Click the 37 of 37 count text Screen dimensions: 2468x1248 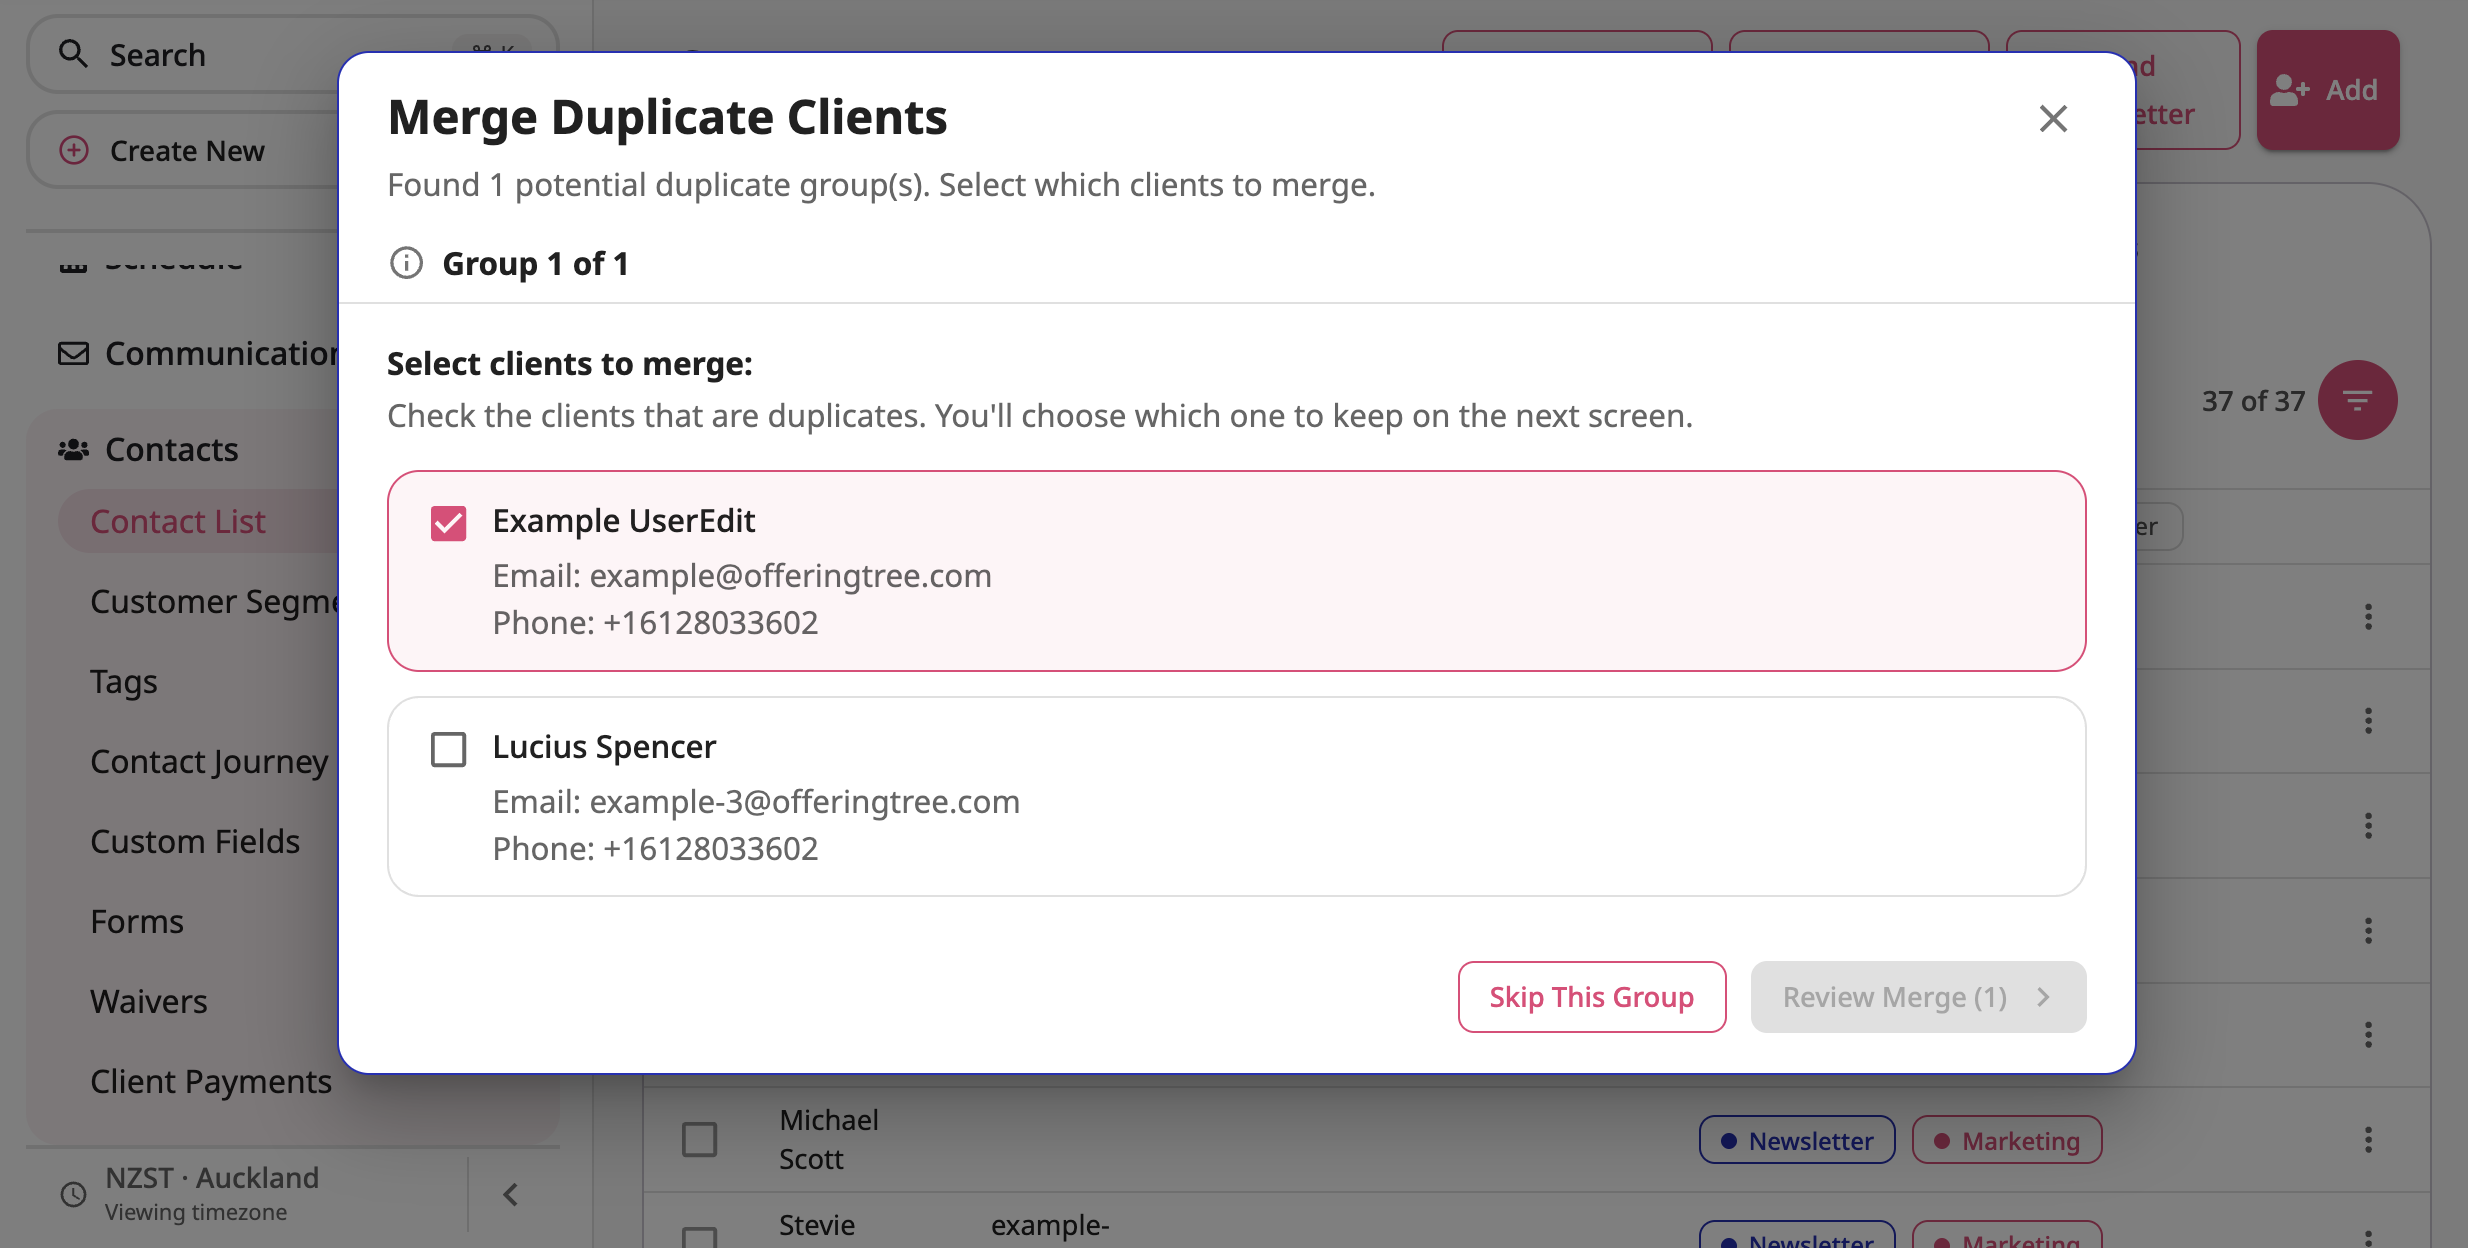(2253, 401)
